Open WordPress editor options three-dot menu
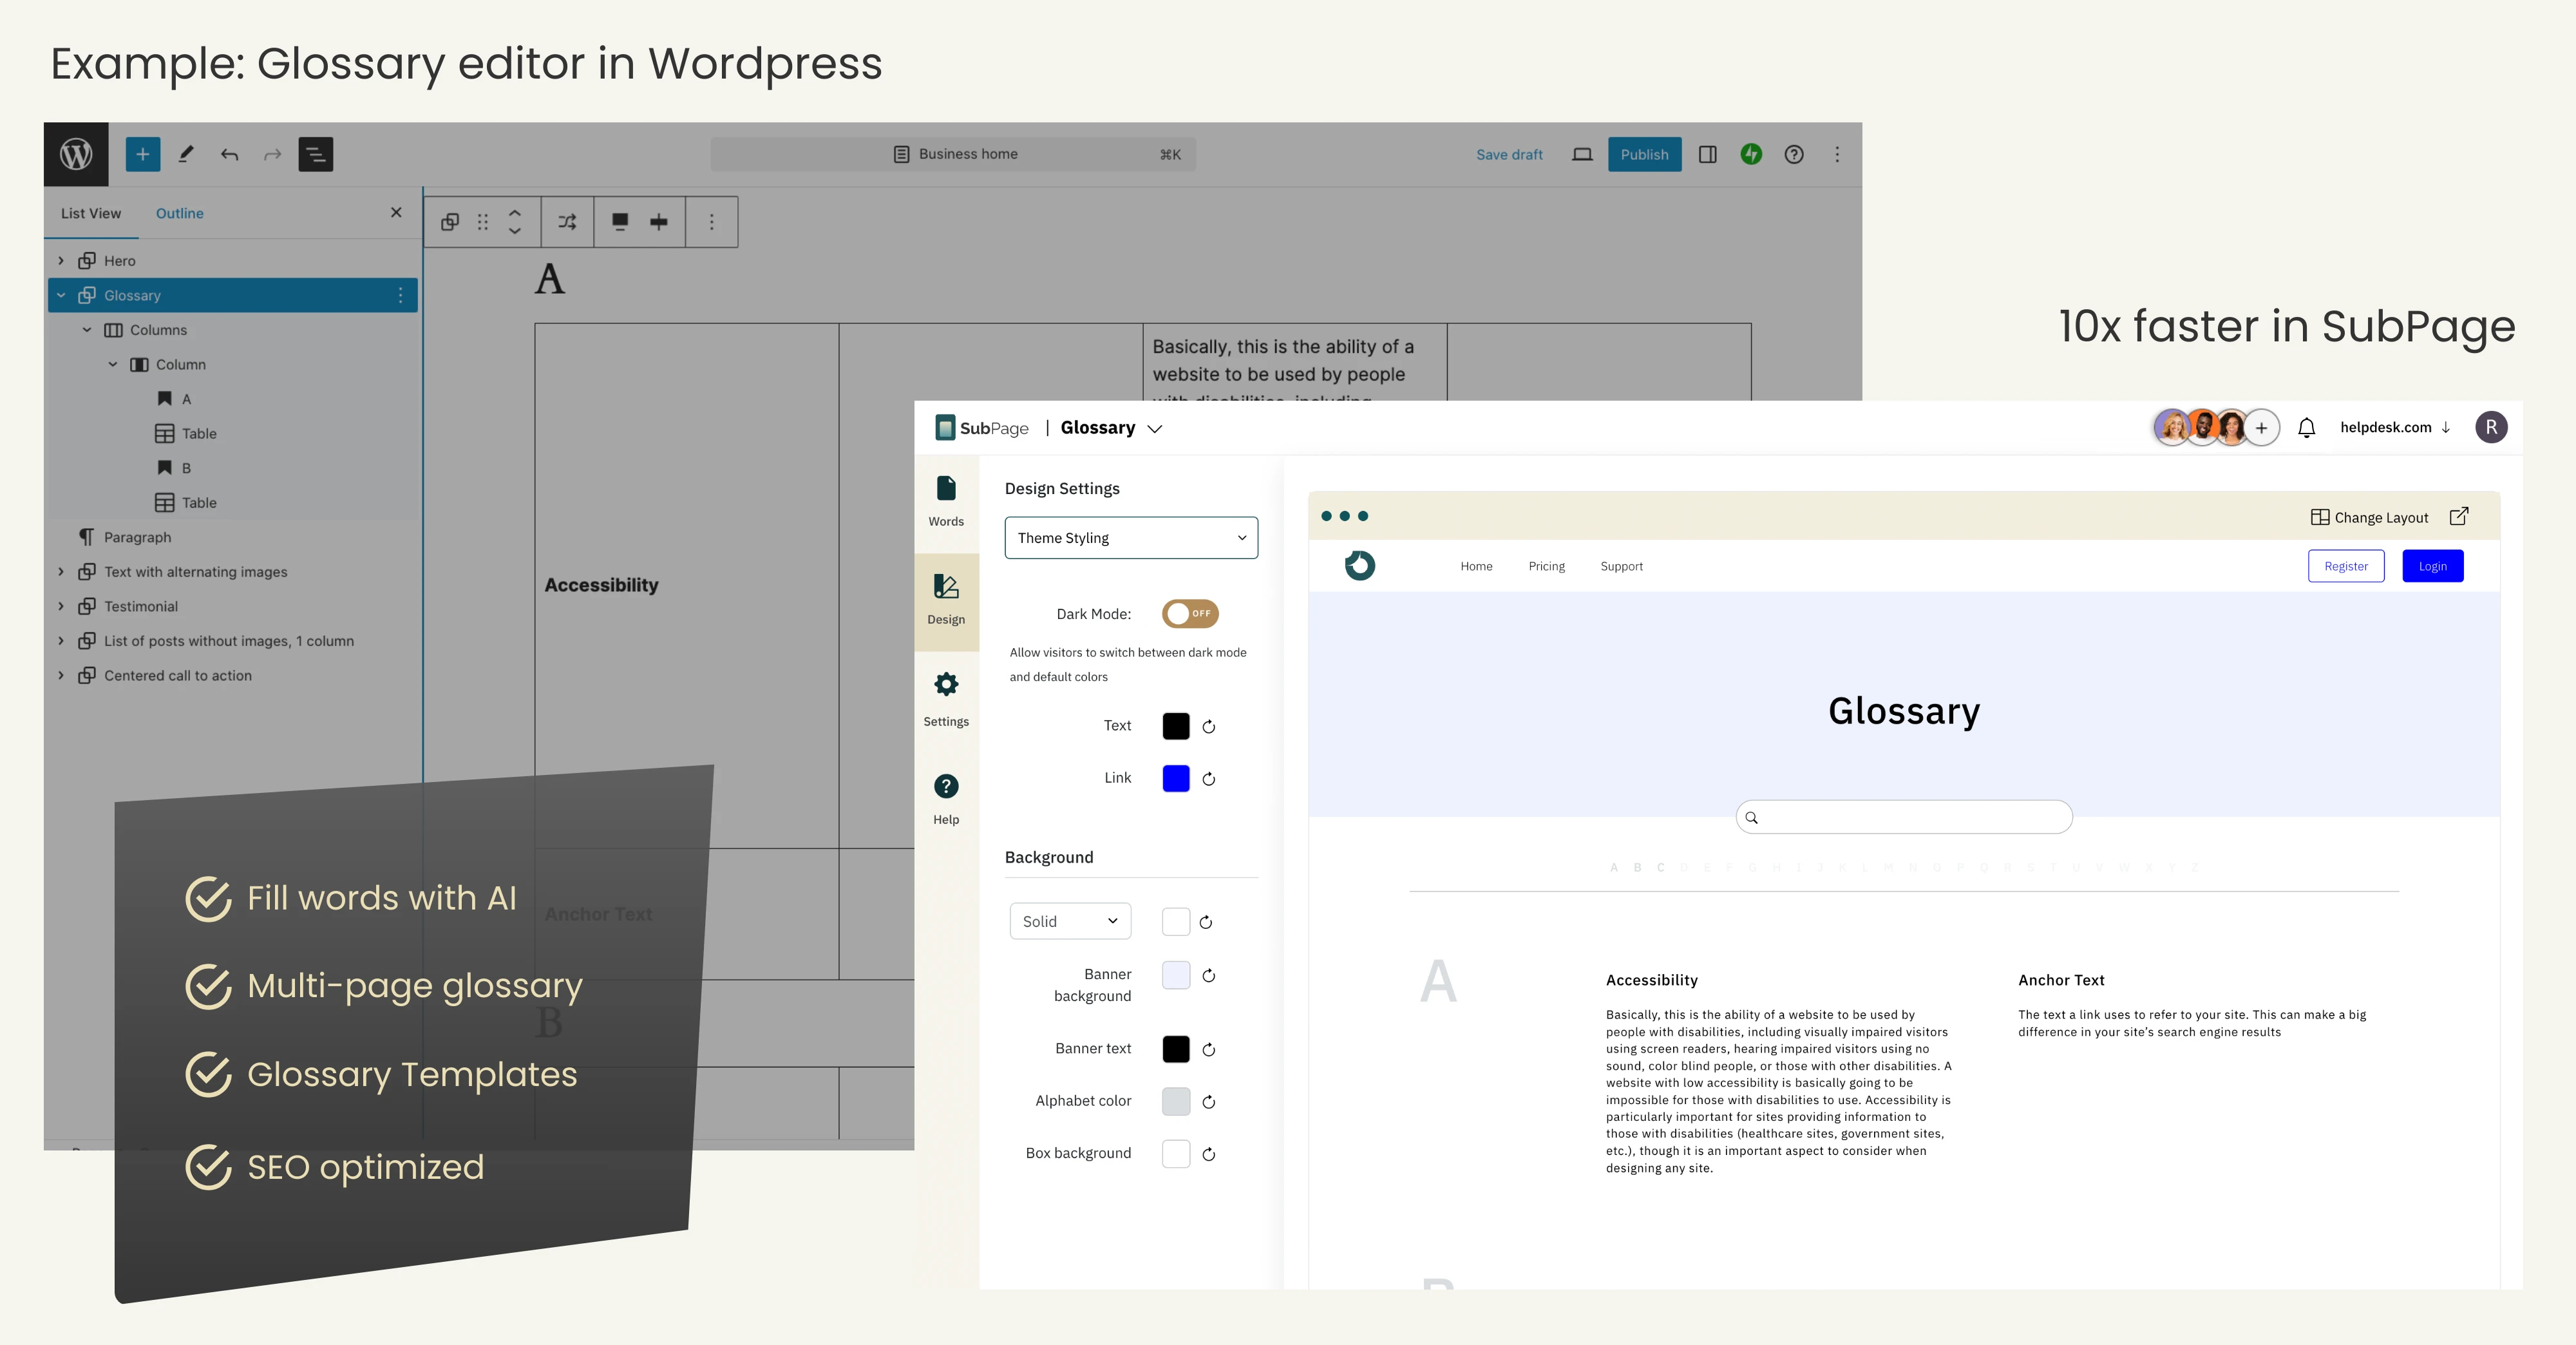The height and width of the screenshot is (1345, 2576). [1837, 154]
